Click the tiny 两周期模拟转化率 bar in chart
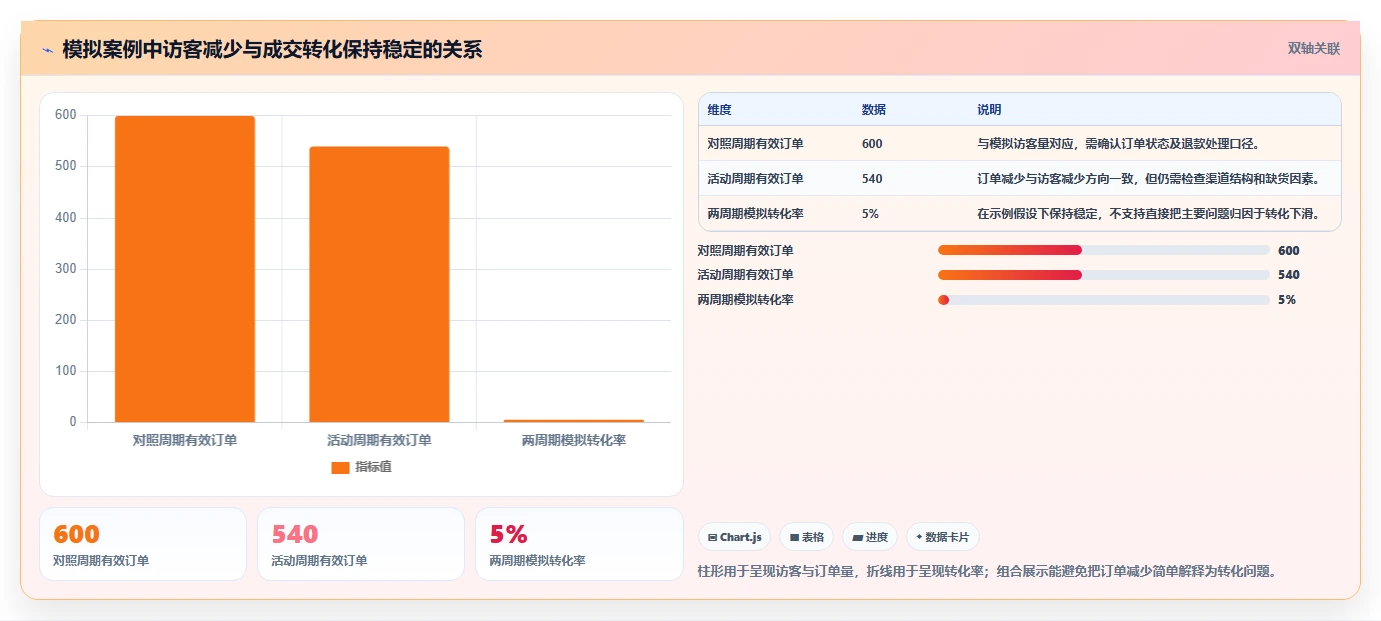The height and width of the screenshot is (621, 1381). point(574,421)
